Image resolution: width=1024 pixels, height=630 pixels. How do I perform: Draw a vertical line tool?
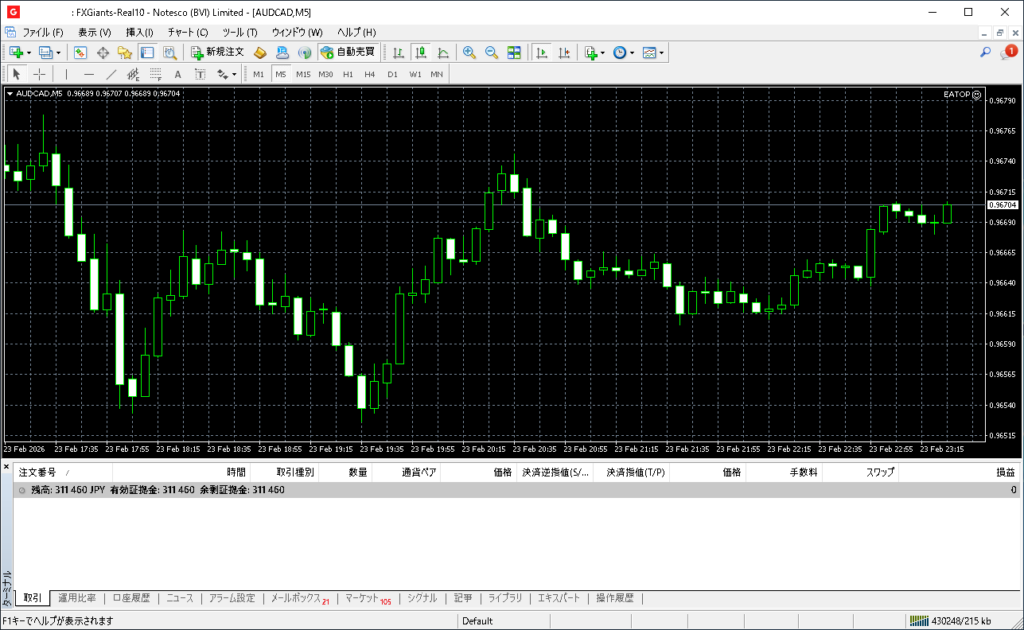click(67, 74)
